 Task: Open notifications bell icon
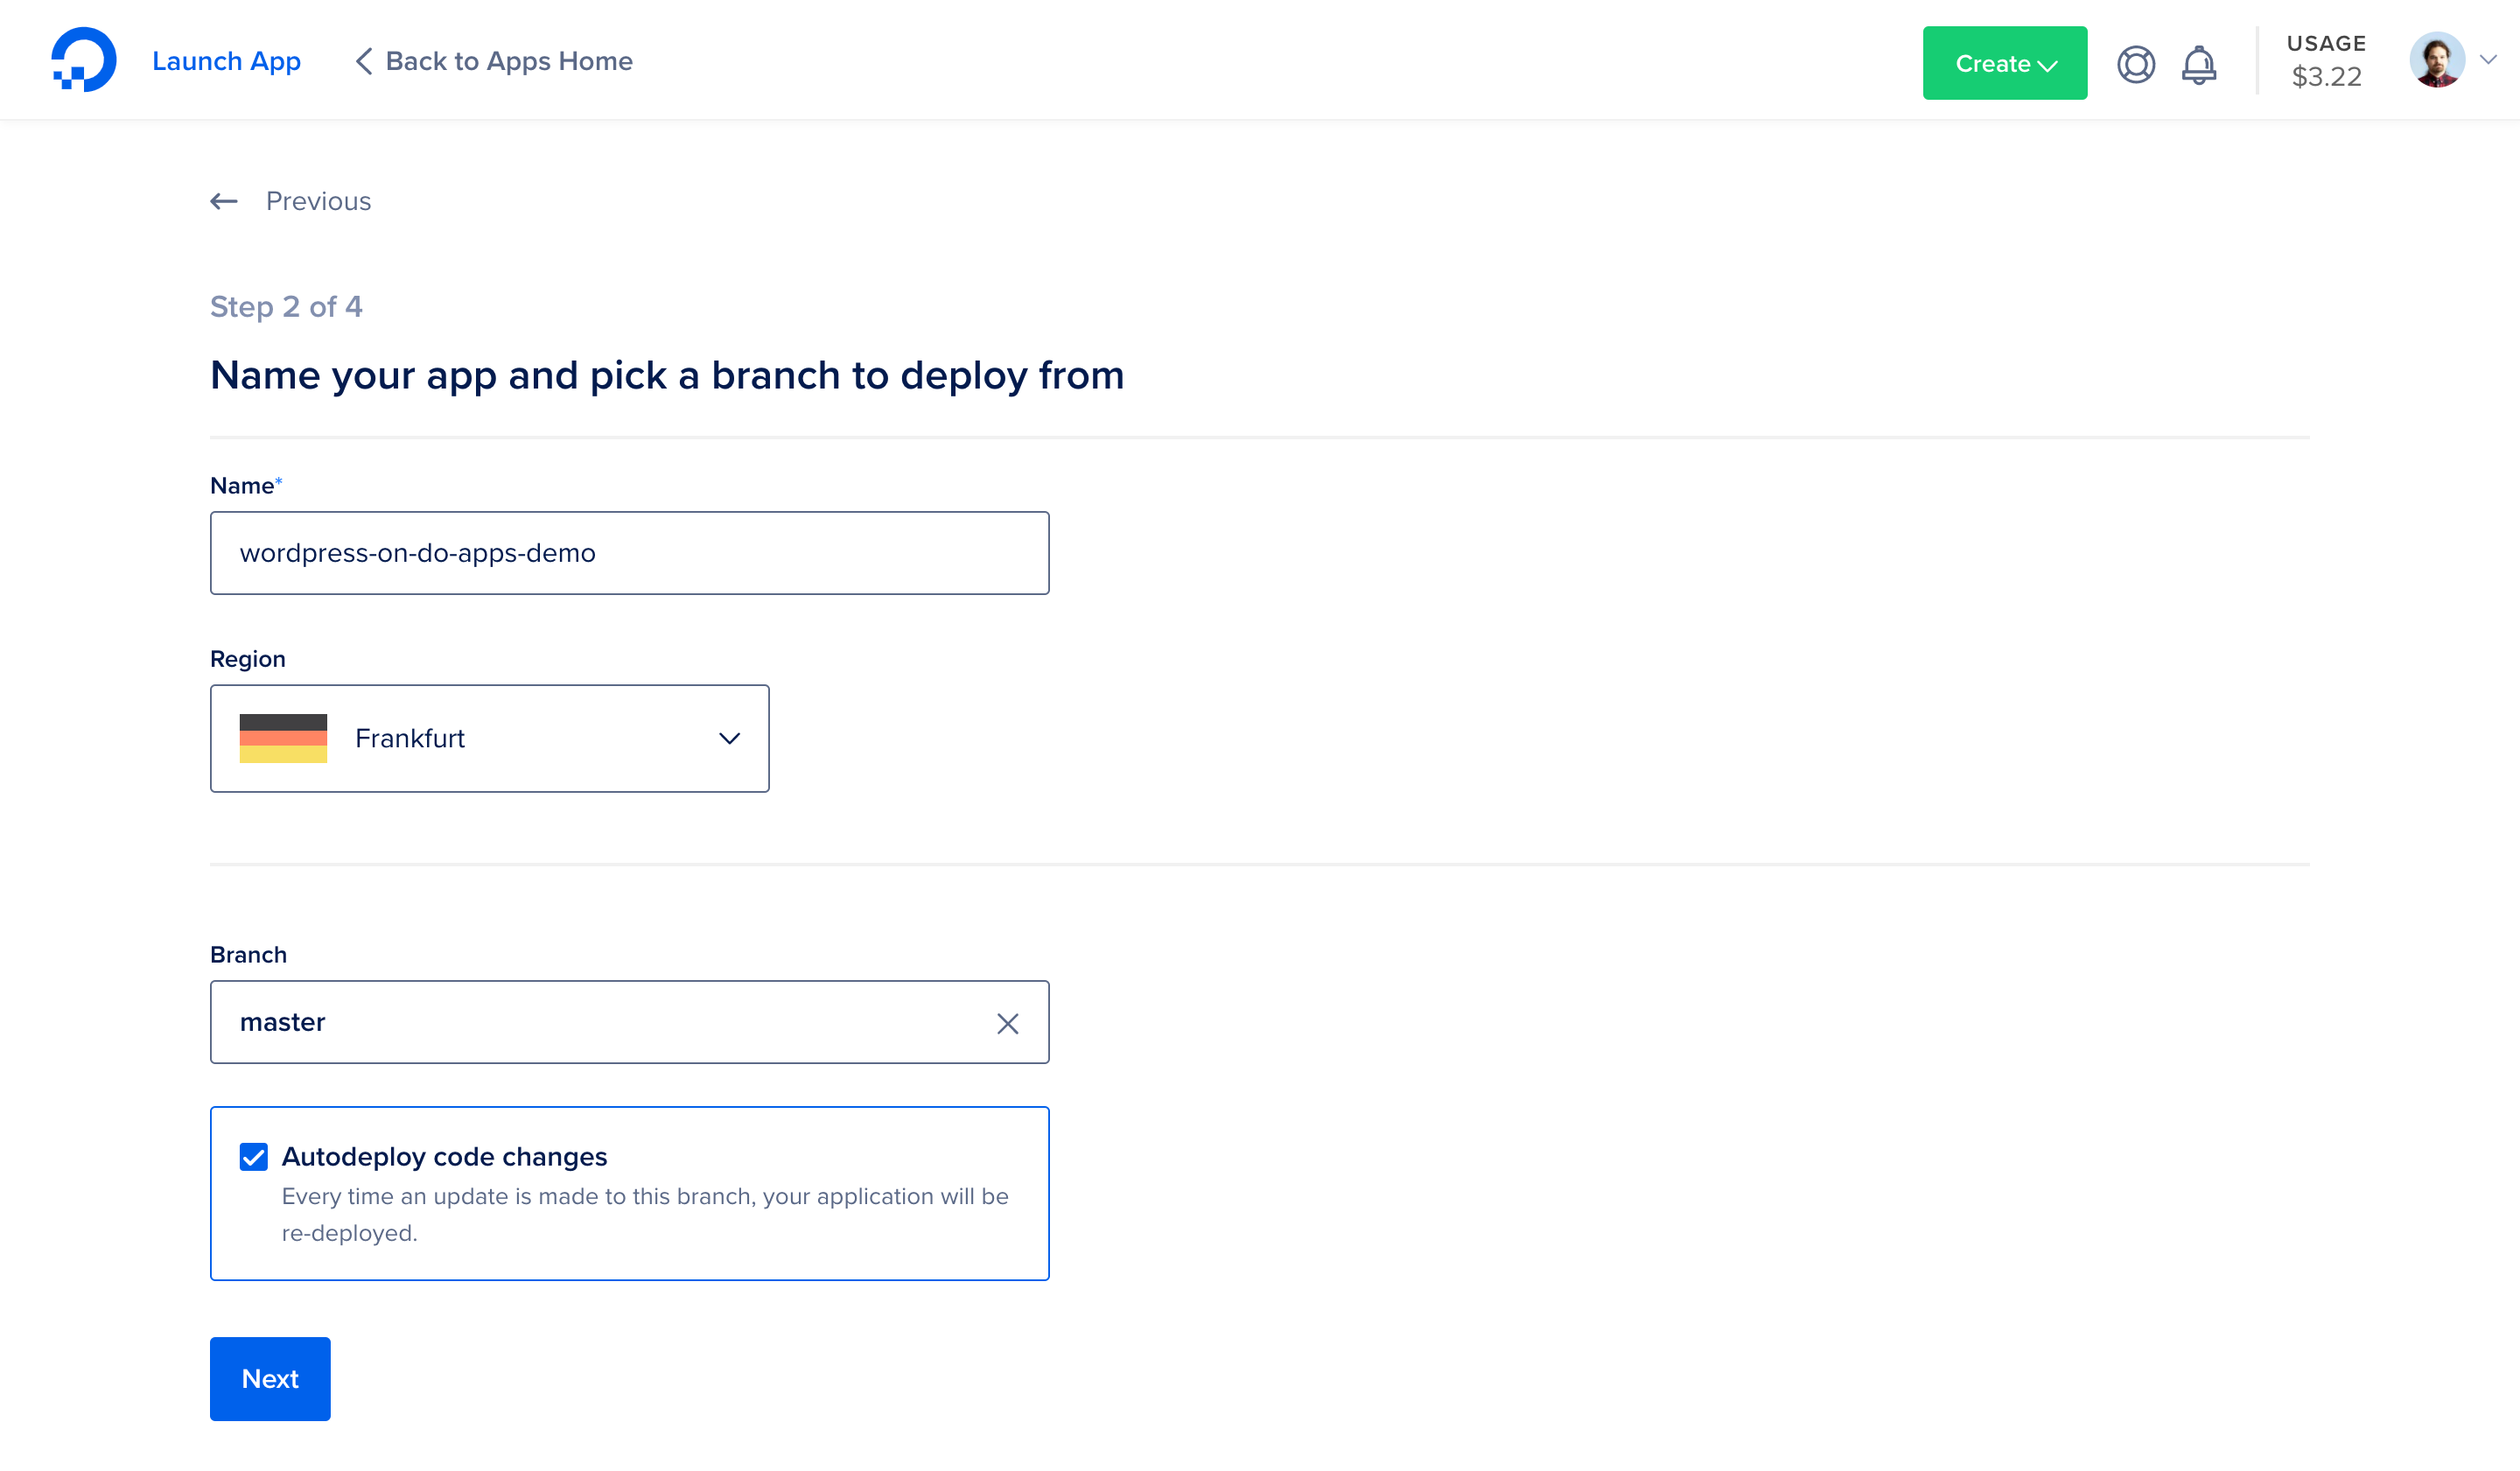point(2198,65)
